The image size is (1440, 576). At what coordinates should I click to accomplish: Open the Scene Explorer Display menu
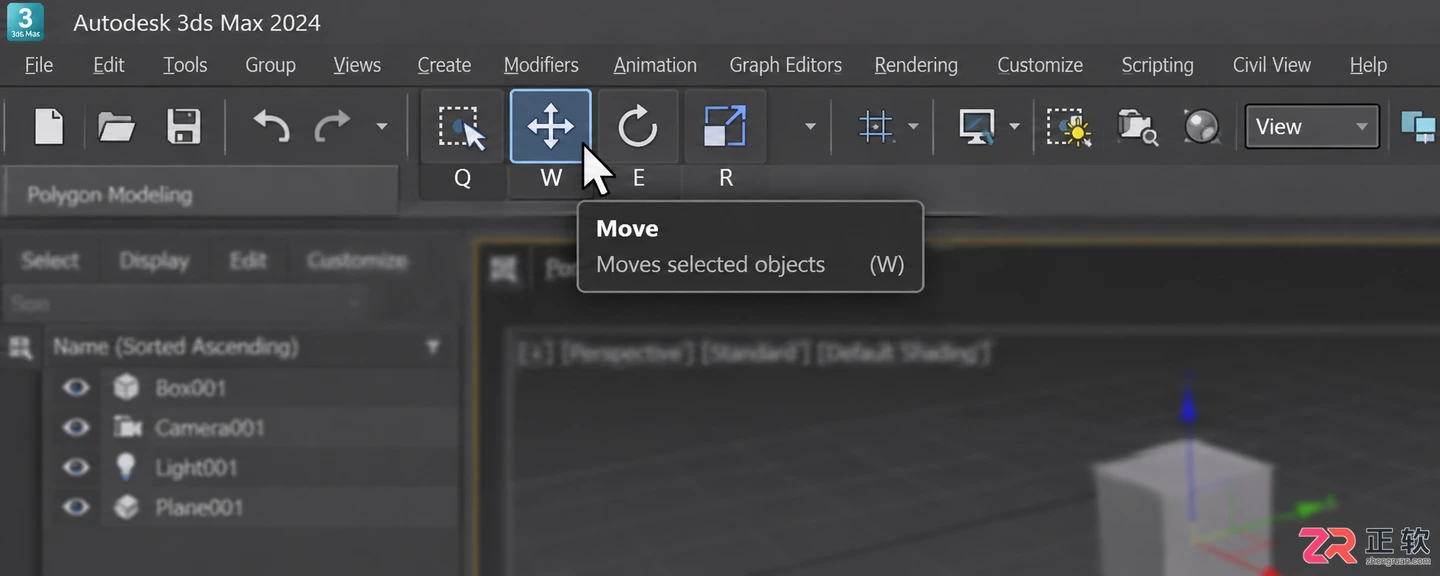(x=154, y=261)
